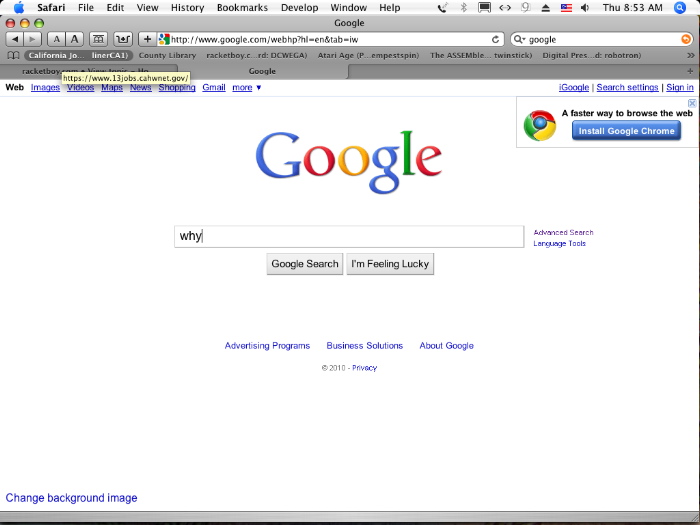Open the Apple menu
The image size is (700, 525).
tap(19, 8)
